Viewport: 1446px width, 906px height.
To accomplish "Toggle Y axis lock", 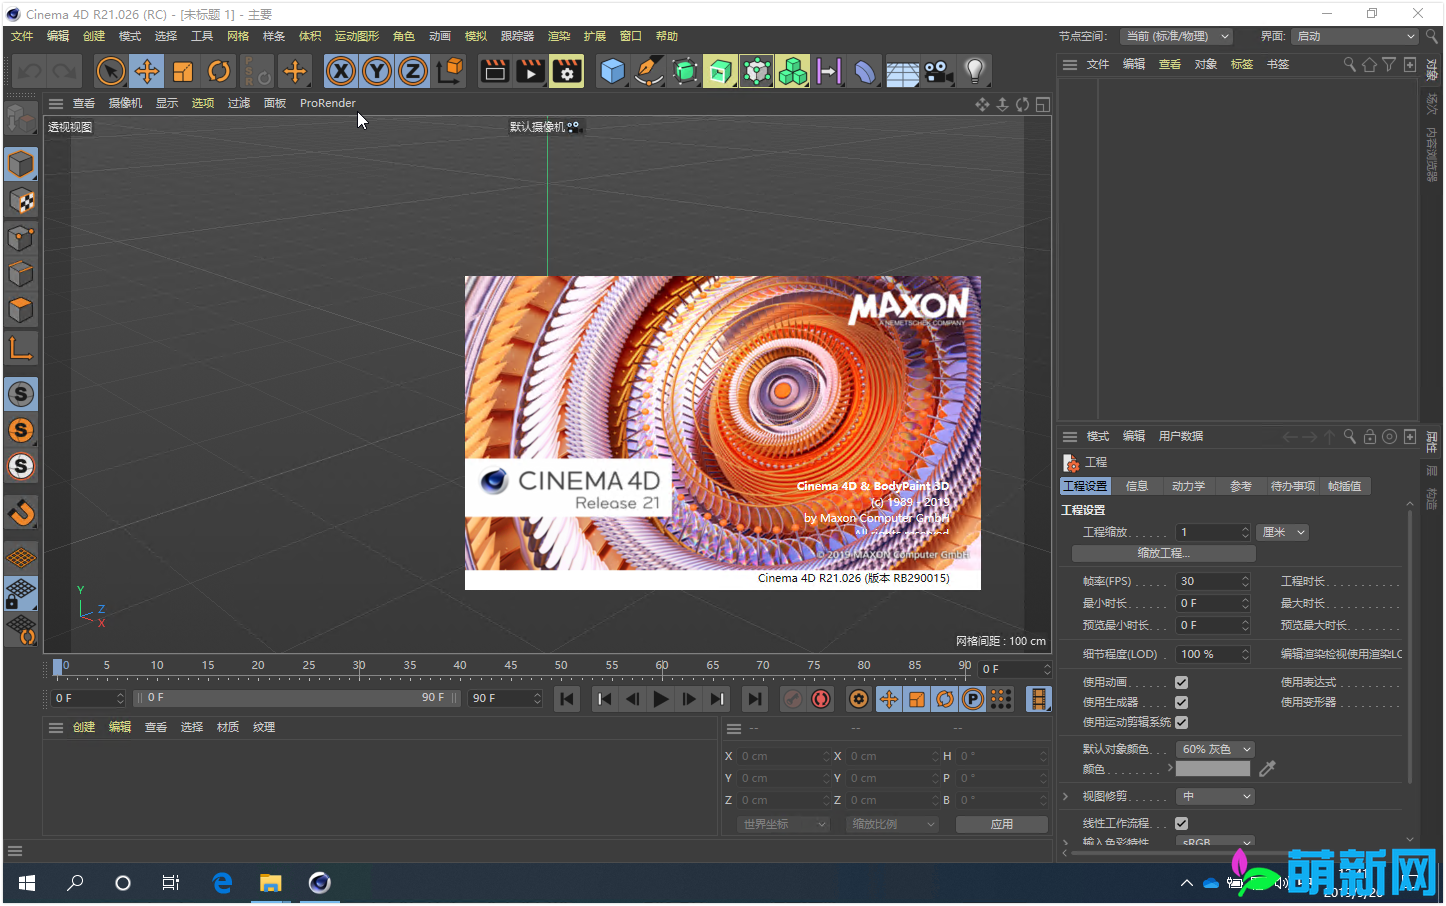I will 377,71.
